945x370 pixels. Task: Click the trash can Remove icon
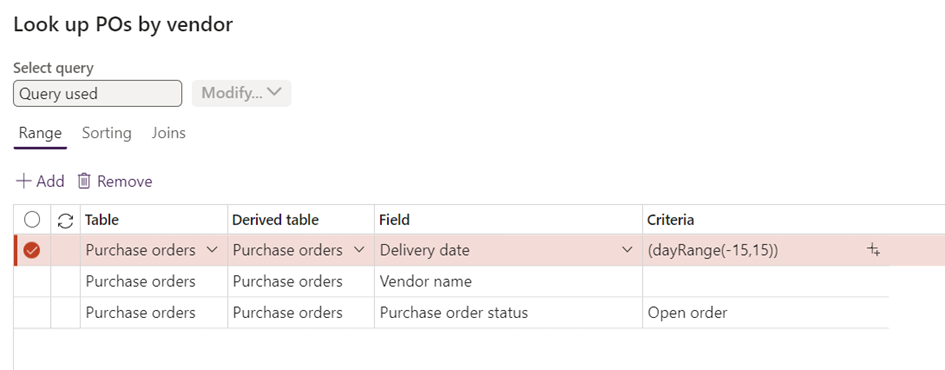(84, 181)
